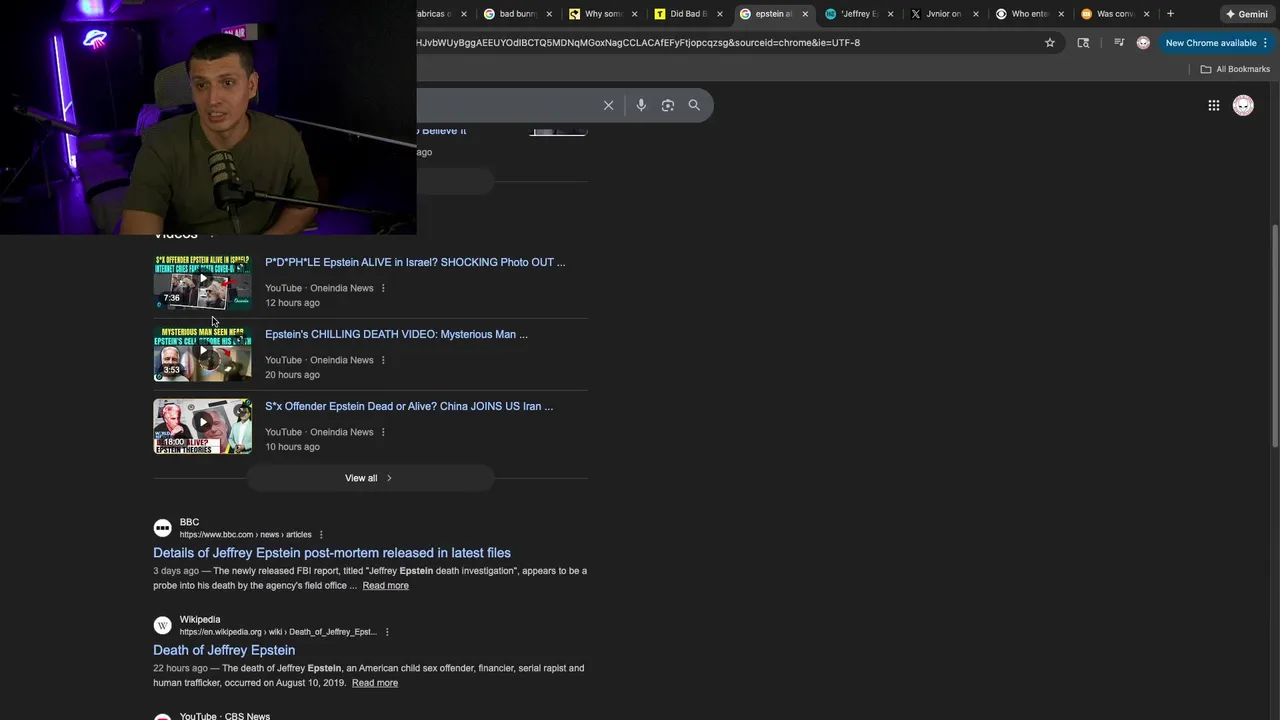Close the 'Who ente' tab
The width and height of the screenshot is (1280, 720).
(1061, 14)
